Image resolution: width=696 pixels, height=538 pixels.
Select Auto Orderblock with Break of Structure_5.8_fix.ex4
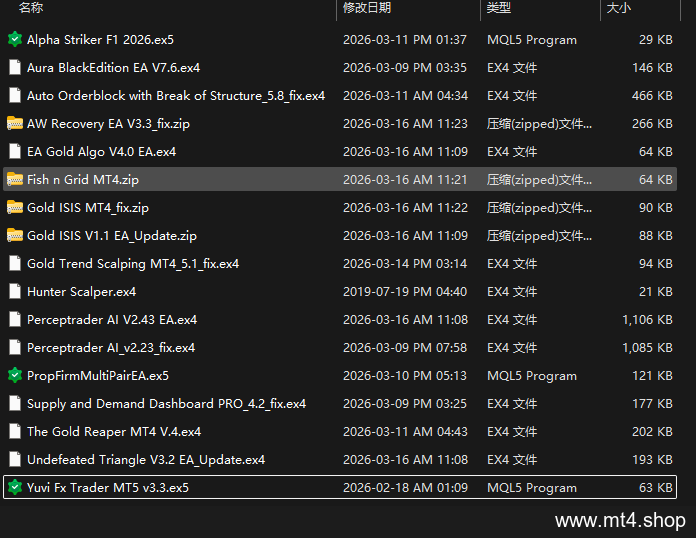pos(176,95)
